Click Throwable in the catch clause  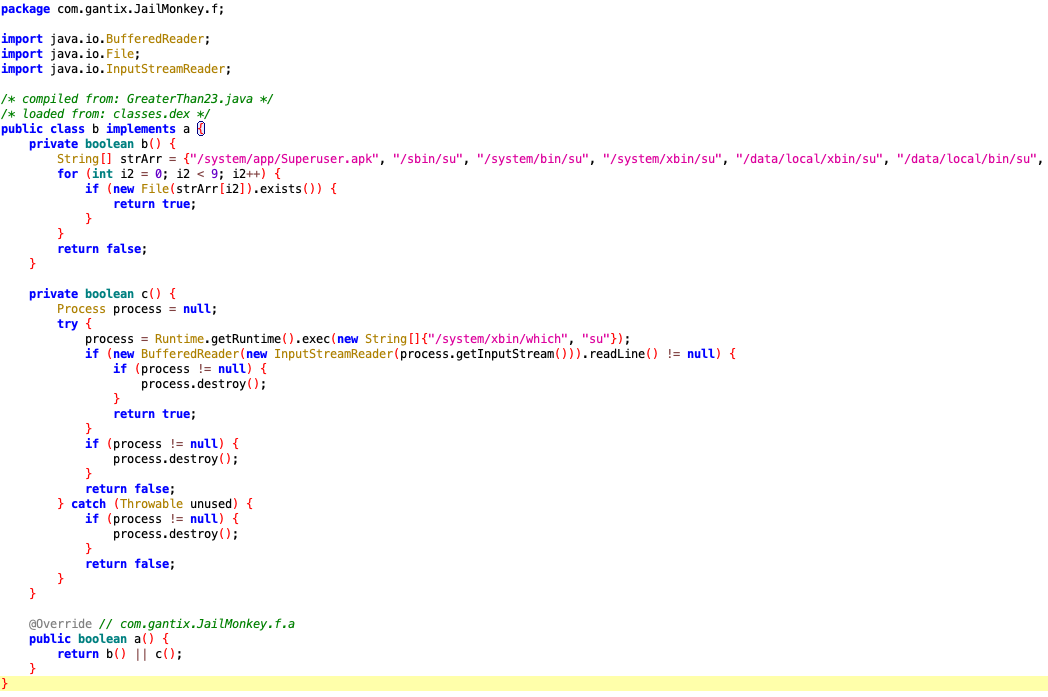151,504
